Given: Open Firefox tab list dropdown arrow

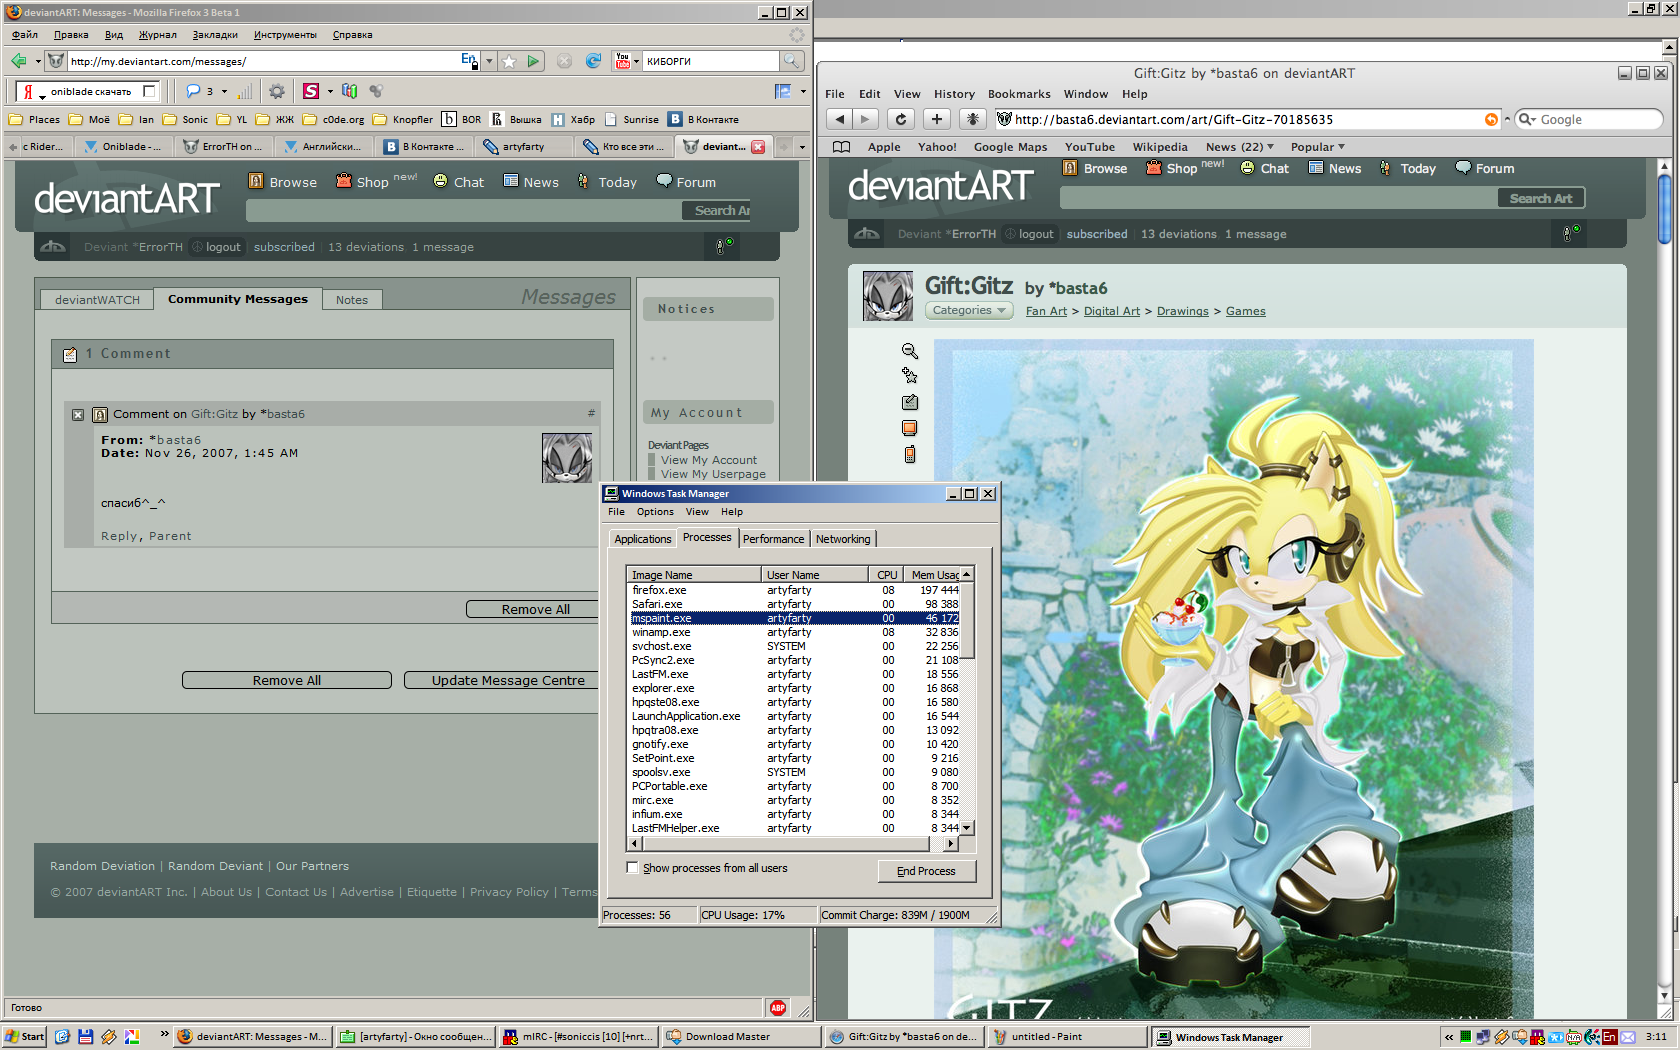Looking at the screenshot, I should tap(802, 147).
